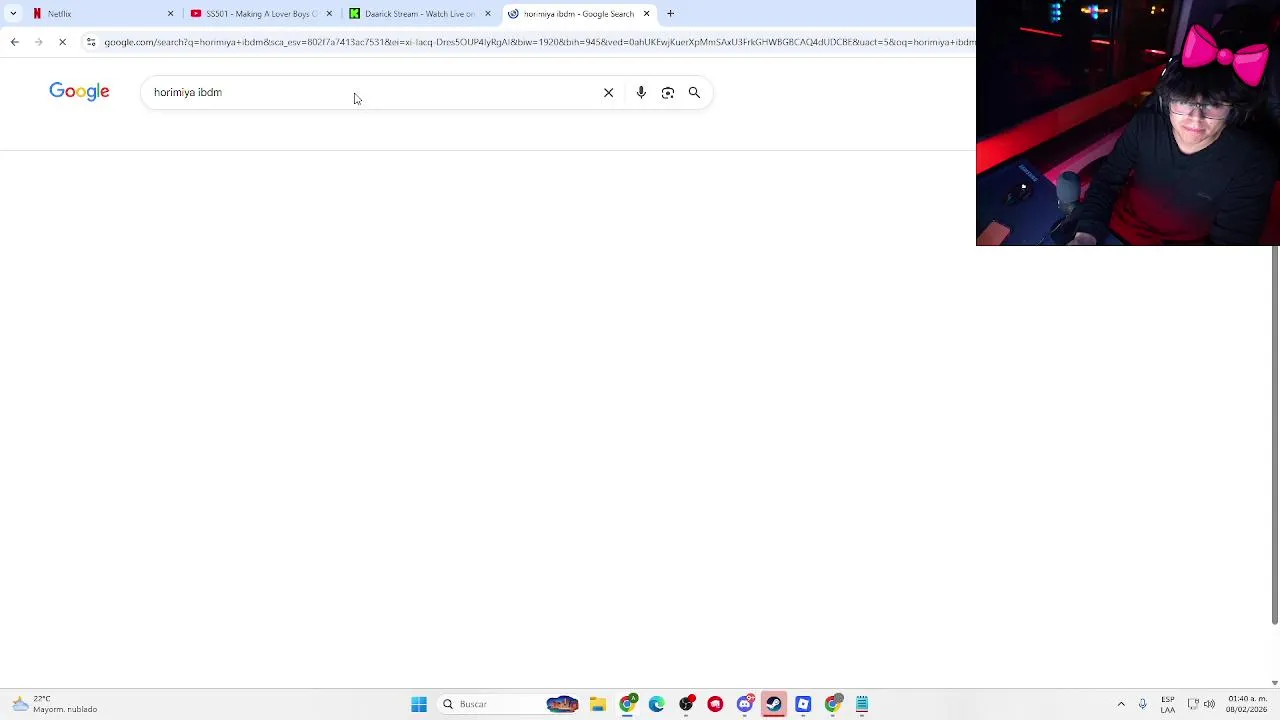Open Roblox from the taskbar
The image size is (1280, 720).
coord(803,704)
